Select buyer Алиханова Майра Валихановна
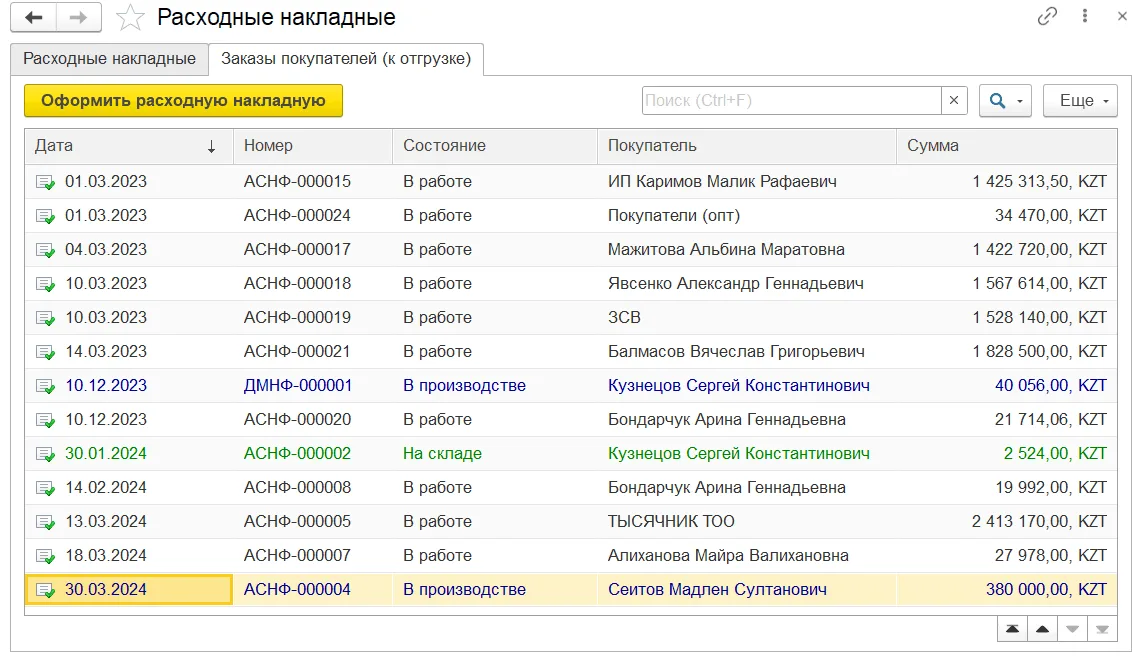The width and height of the screenshot is (1146, 661). click(x=729, y=556)
